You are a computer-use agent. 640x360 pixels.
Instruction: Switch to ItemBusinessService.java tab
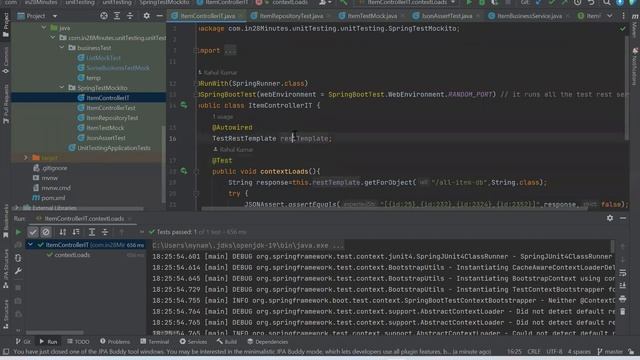tap(529, 16)
